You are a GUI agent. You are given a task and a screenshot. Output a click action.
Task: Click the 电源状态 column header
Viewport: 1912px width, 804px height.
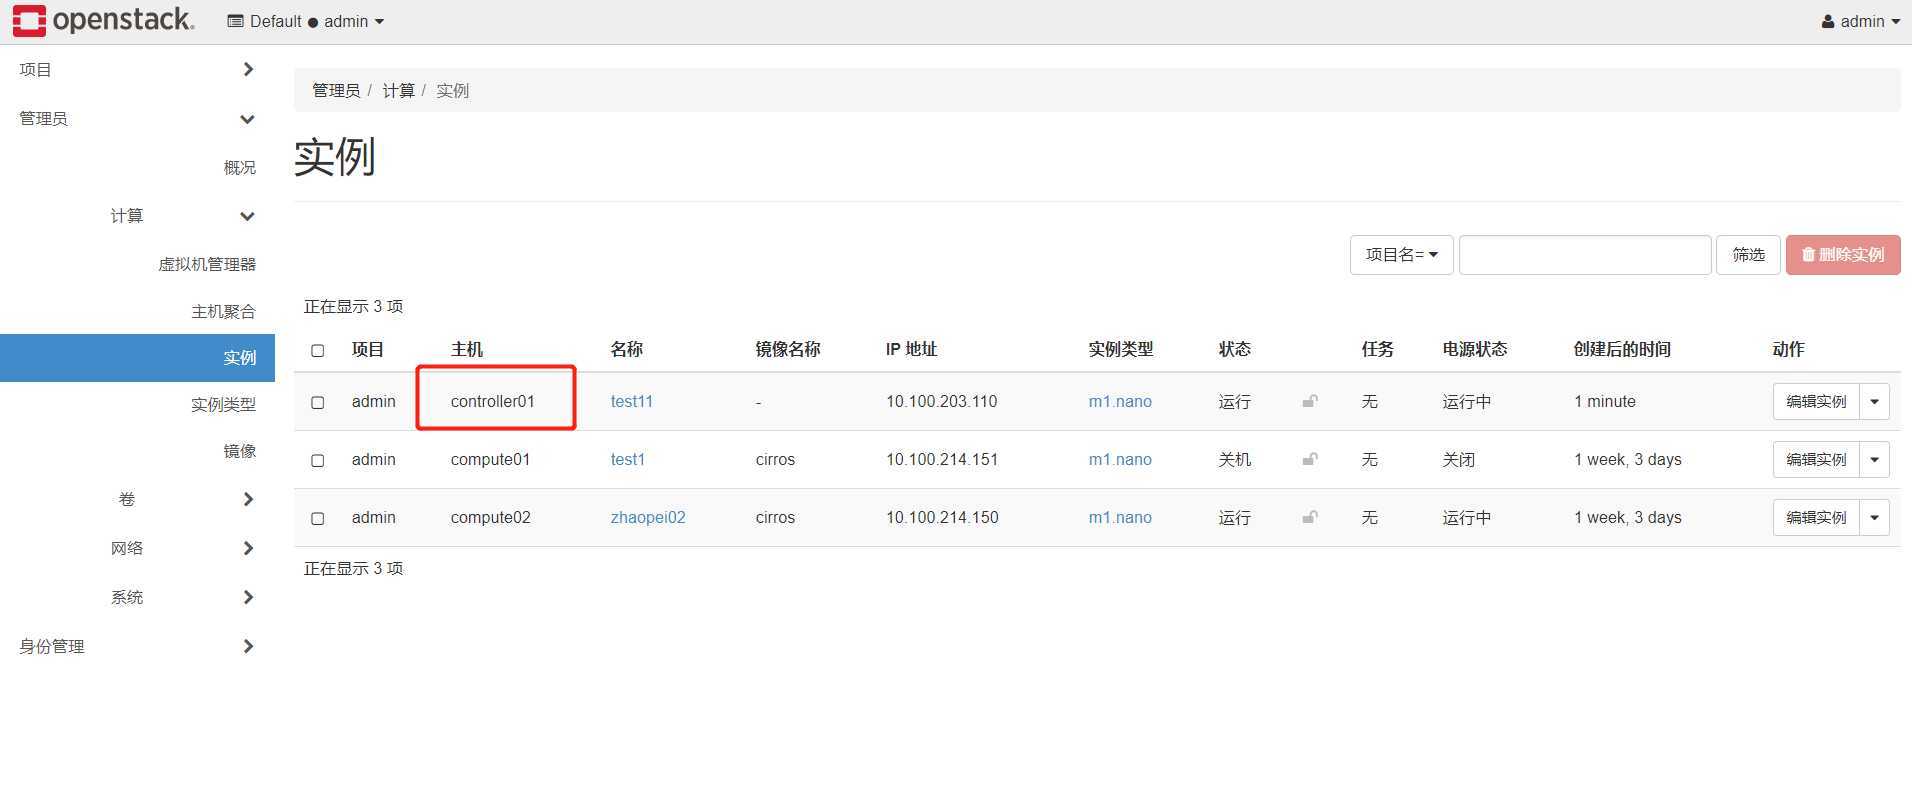[1475, 349]
